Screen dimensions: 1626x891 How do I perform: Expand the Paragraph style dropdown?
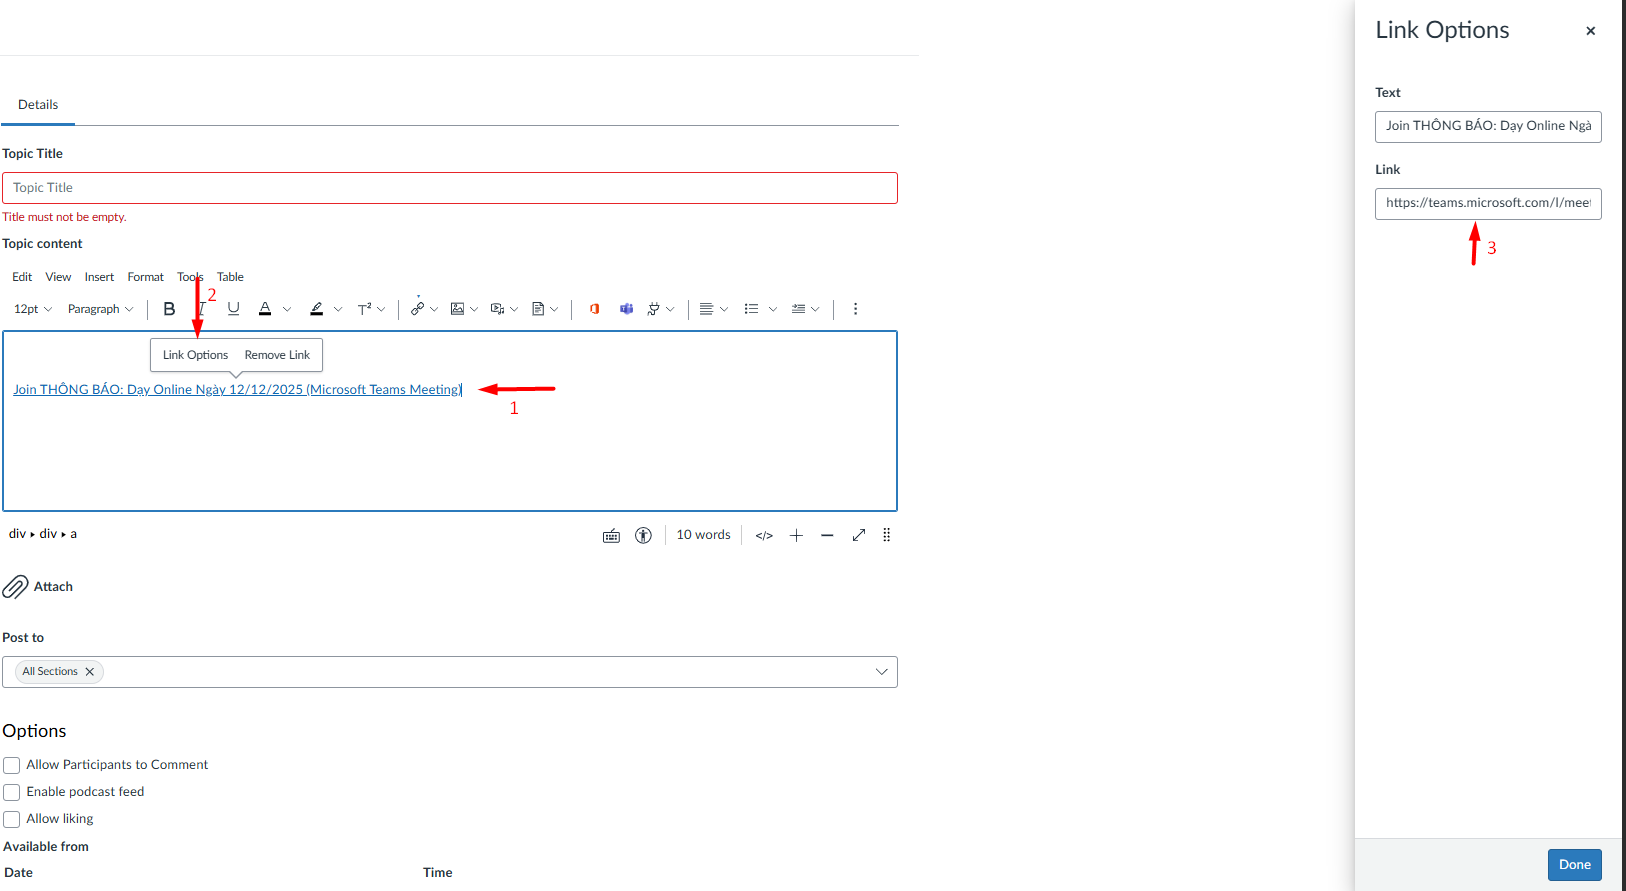coord(100,309)
